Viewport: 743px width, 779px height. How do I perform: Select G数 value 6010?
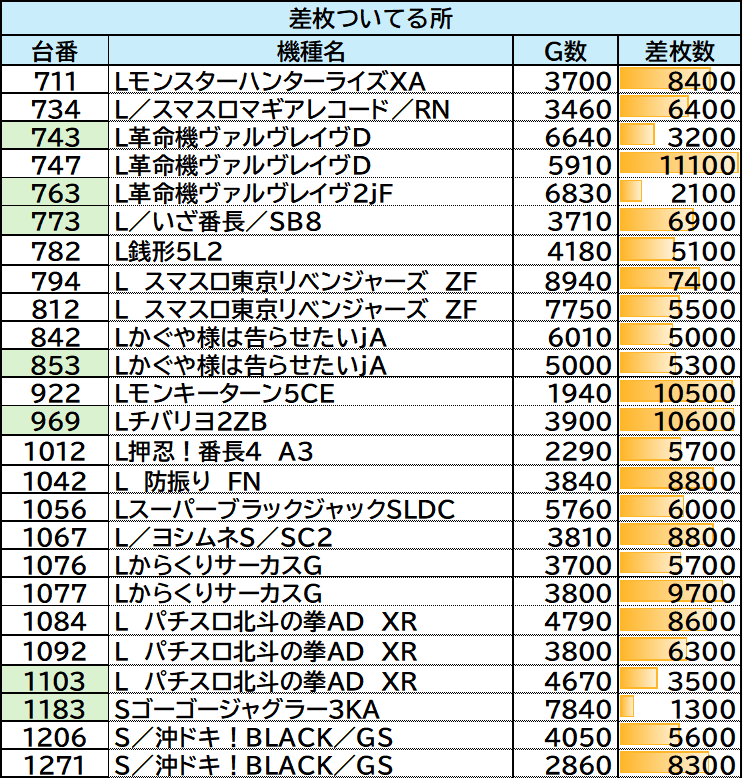tap(565, 336)
